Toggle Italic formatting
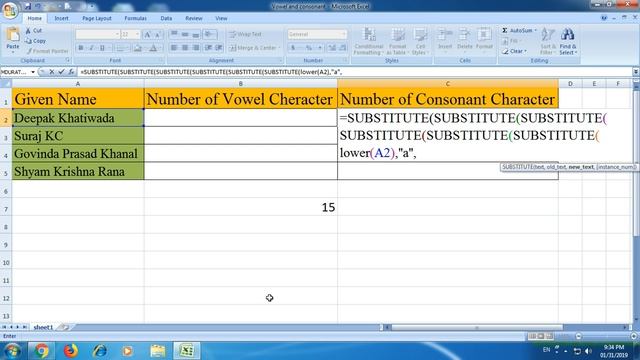 (x=91, y=48)
